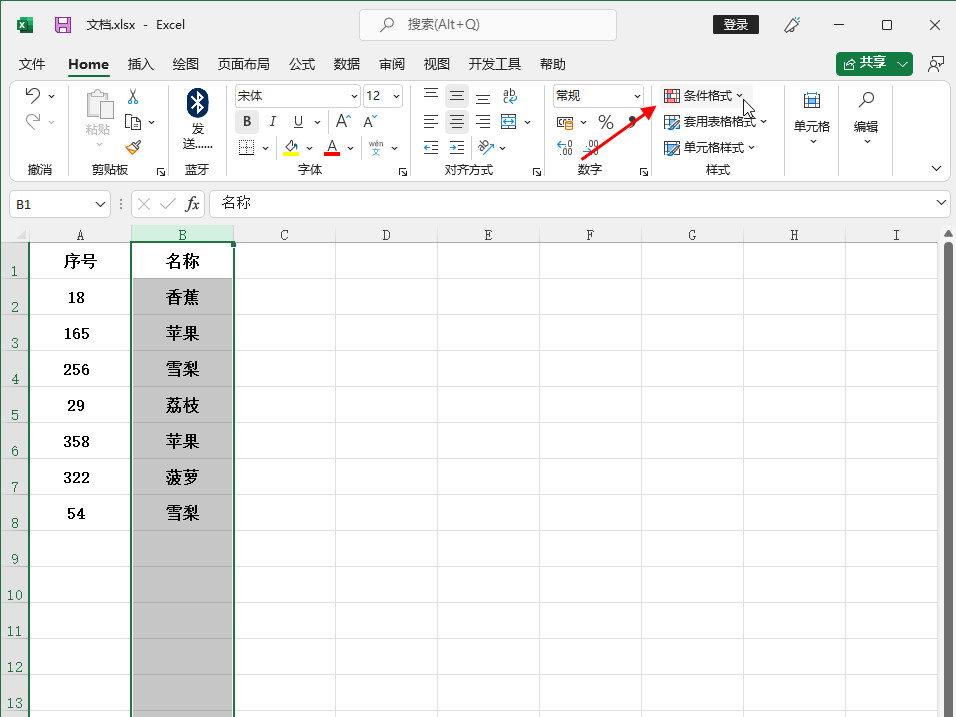Viewport: 956px width, 717px height.
Task: Click the 登录 sign-in button
Action: (736, 25)
